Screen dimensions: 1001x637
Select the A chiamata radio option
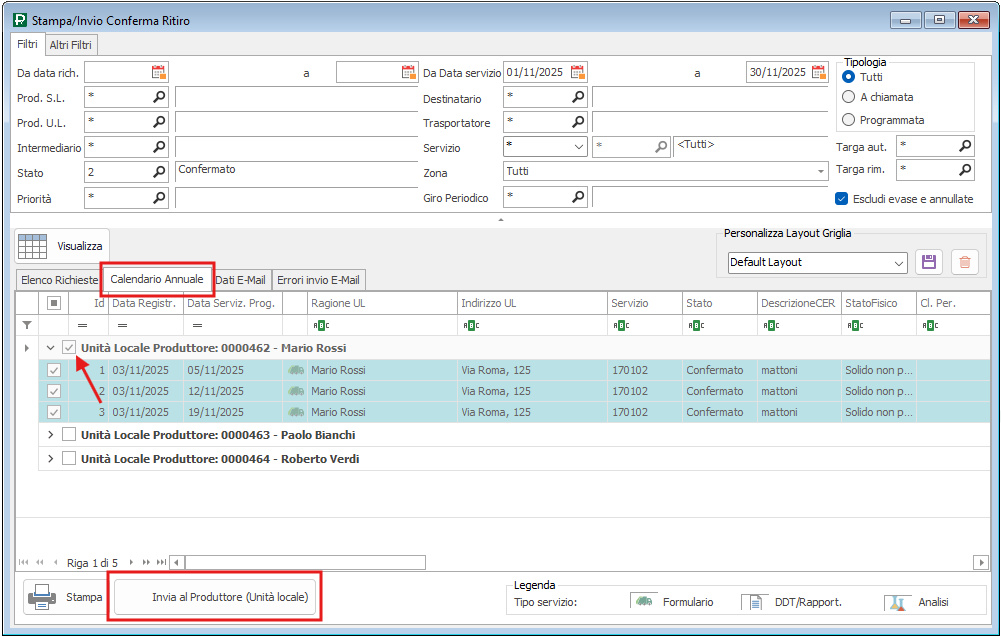click(x=849, y=97)
